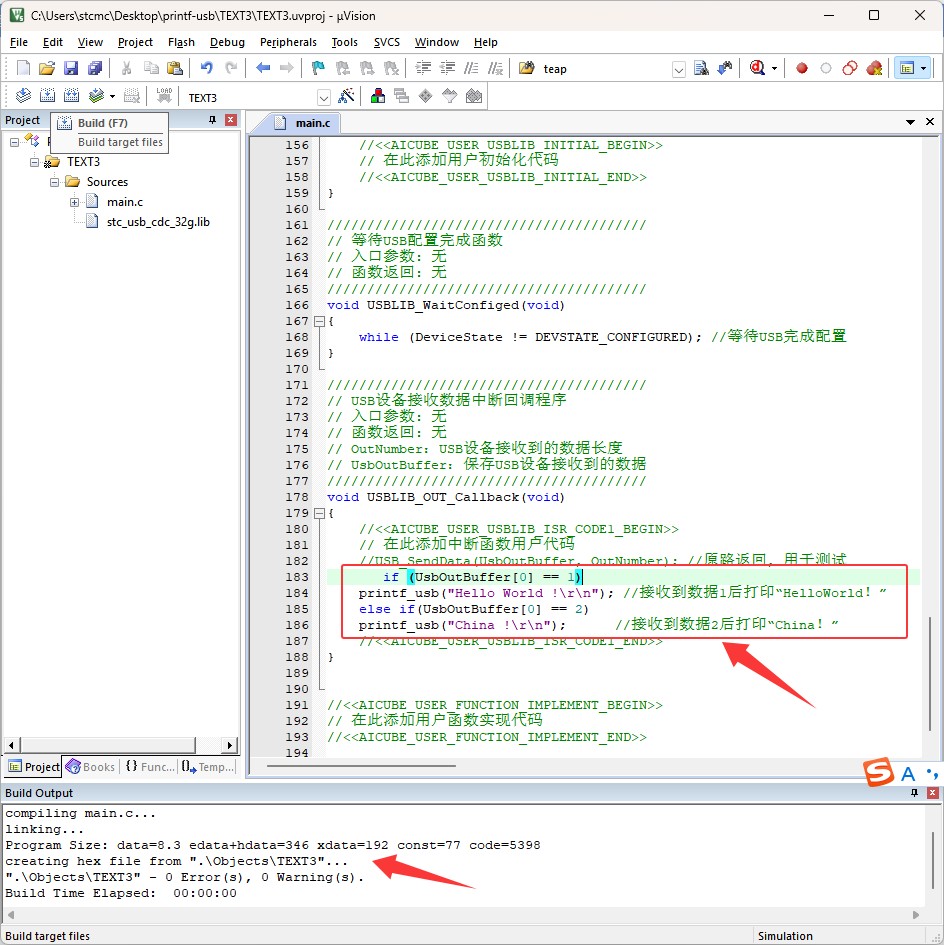The height and width of the screenshot is (945, 944).
Task: Start incremental find
Action: [725, 68]
